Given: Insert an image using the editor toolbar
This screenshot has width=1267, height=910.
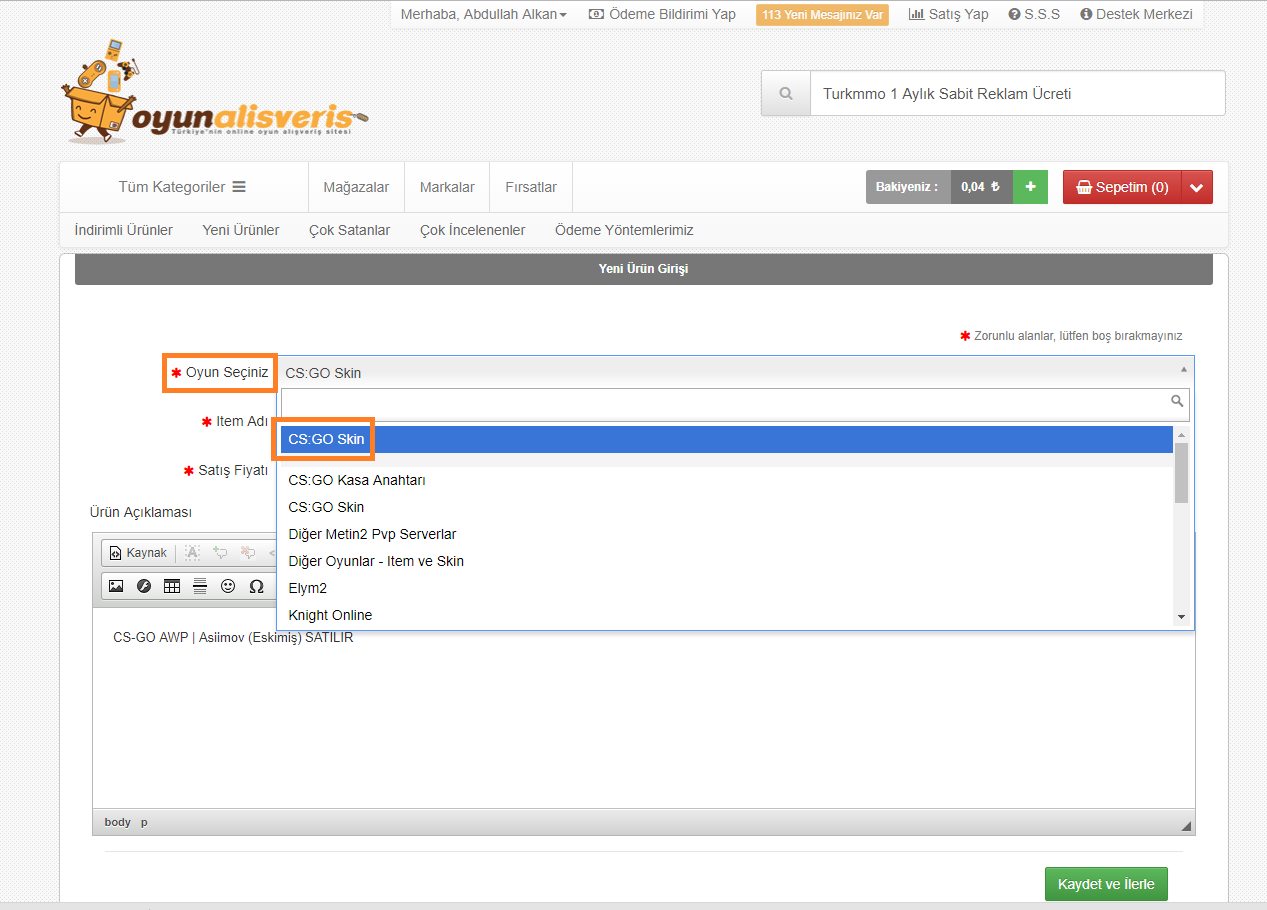Looking at the screenshot, I should coord(116,586).
